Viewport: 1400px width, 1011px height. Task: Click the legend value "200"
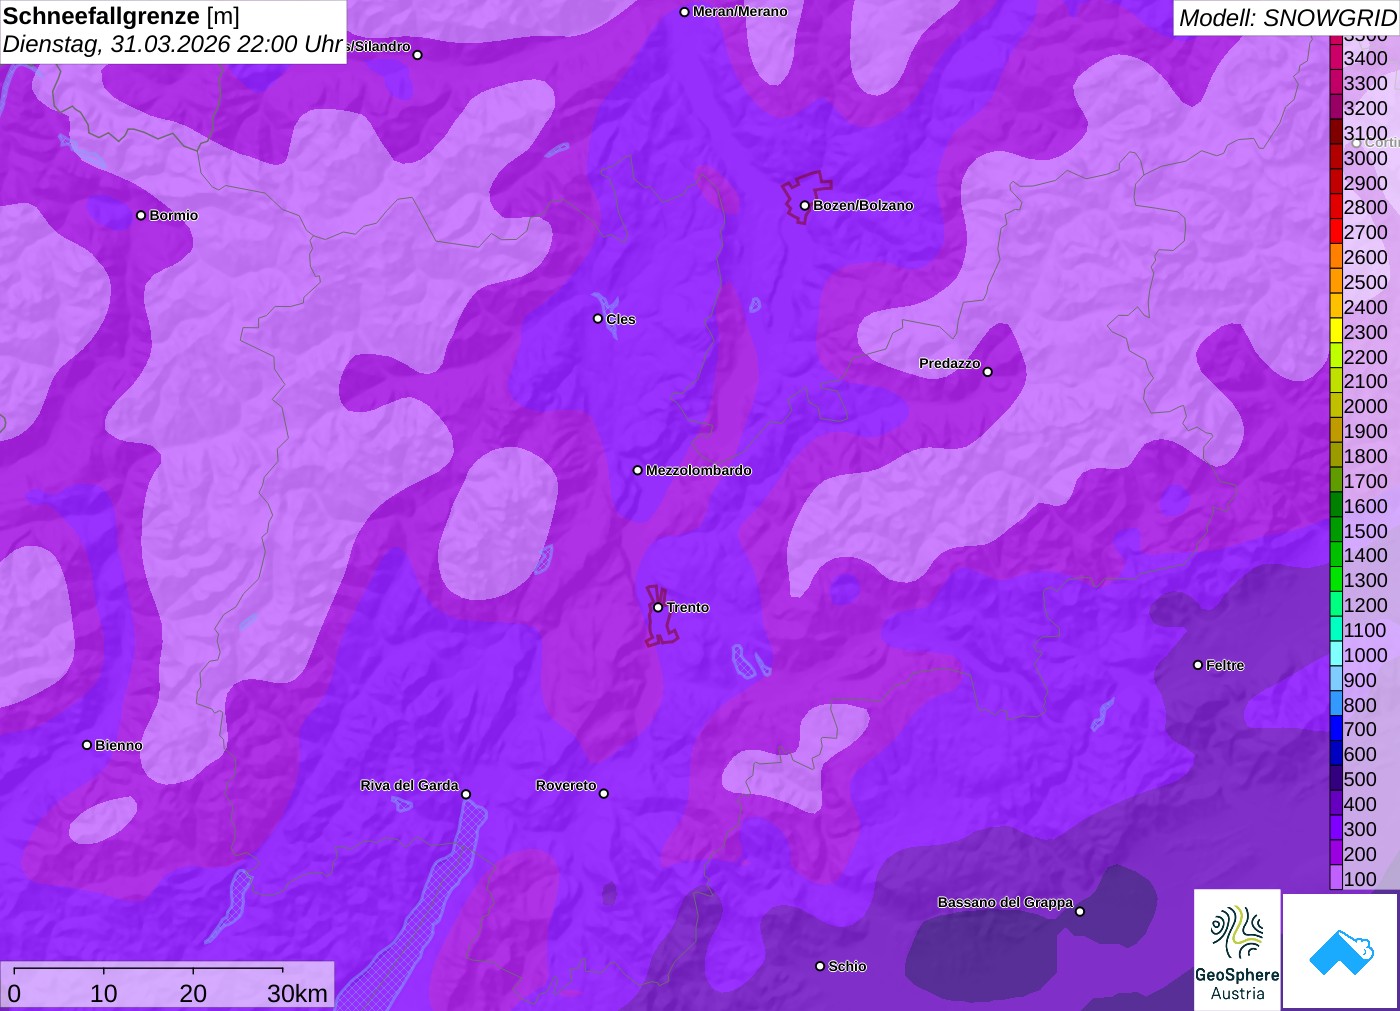coord(1360,854)
